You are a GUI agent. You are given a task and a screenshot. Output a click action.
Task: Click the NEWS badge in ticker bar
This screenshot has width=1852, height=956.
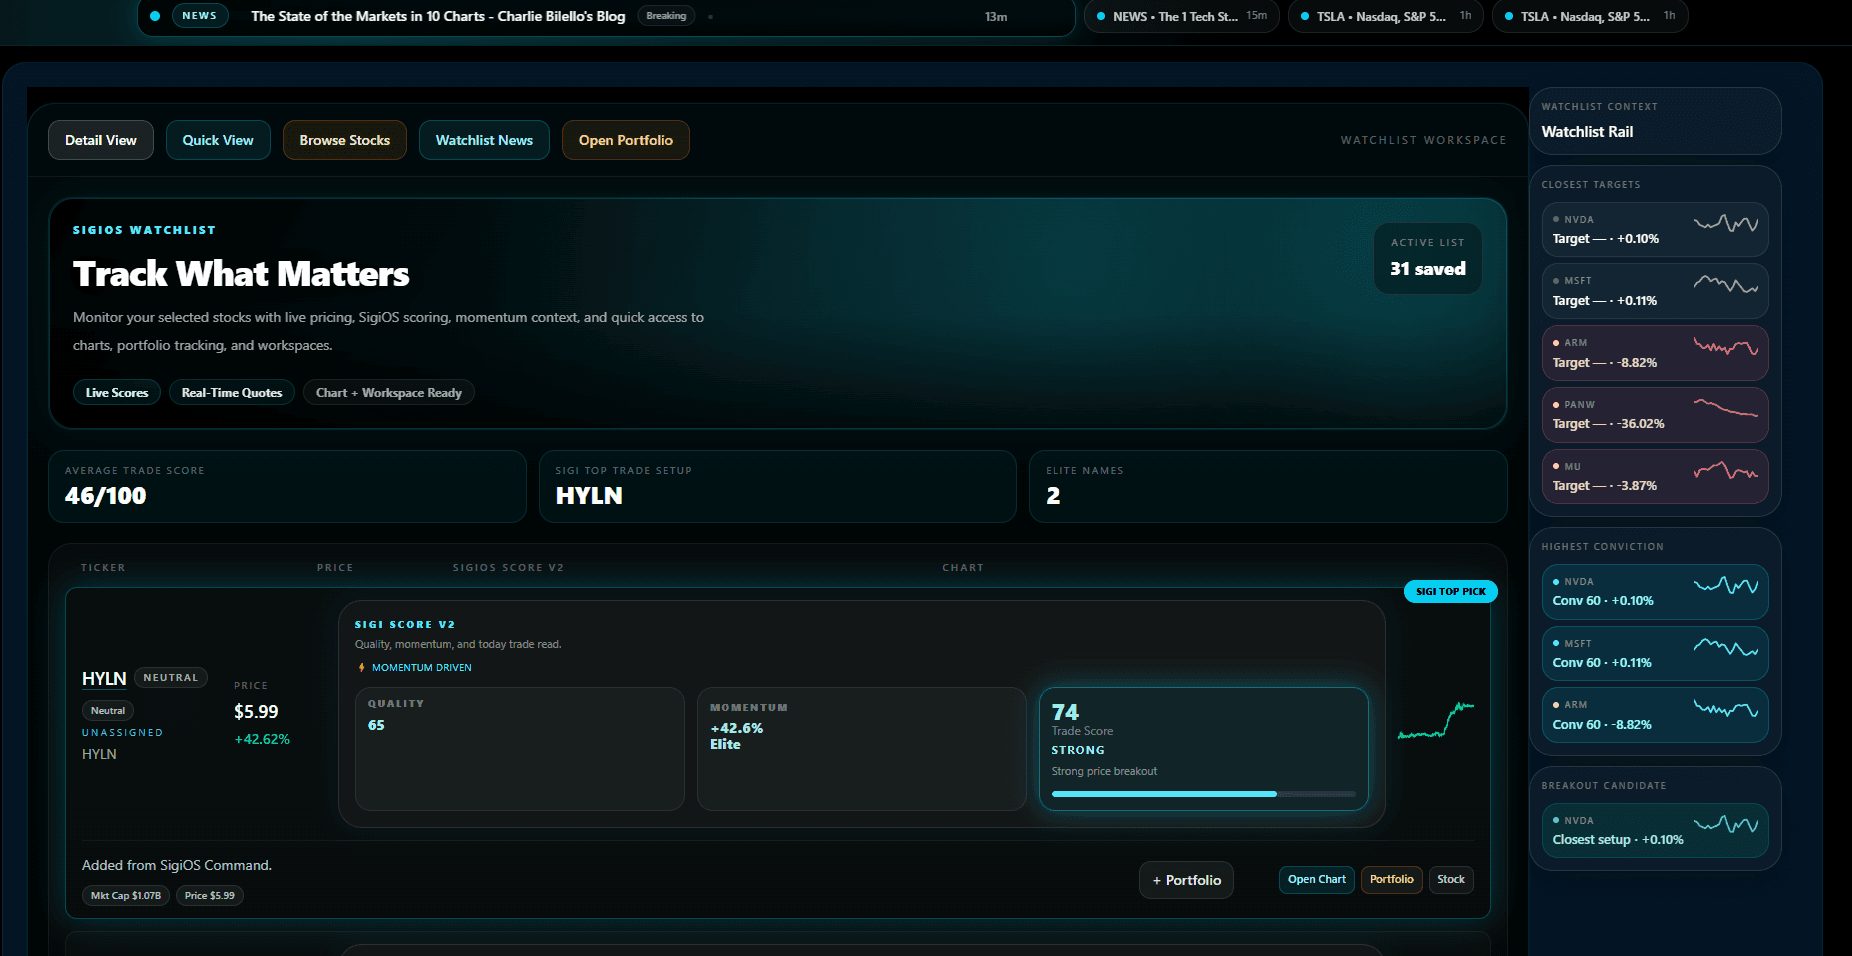coord(199,16)
